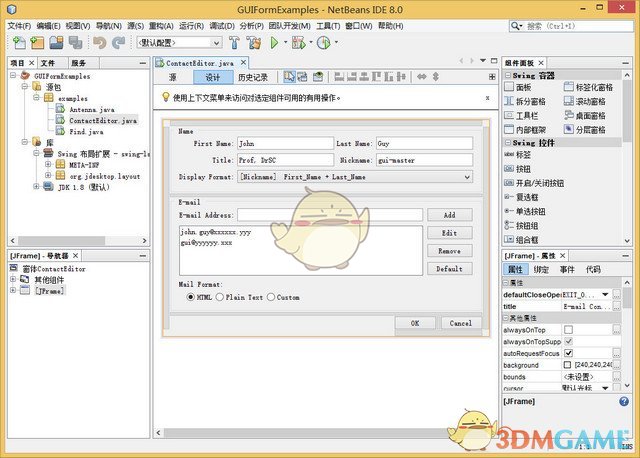Pick the 桌面窗格 desktop pane component

coord(584,116)
